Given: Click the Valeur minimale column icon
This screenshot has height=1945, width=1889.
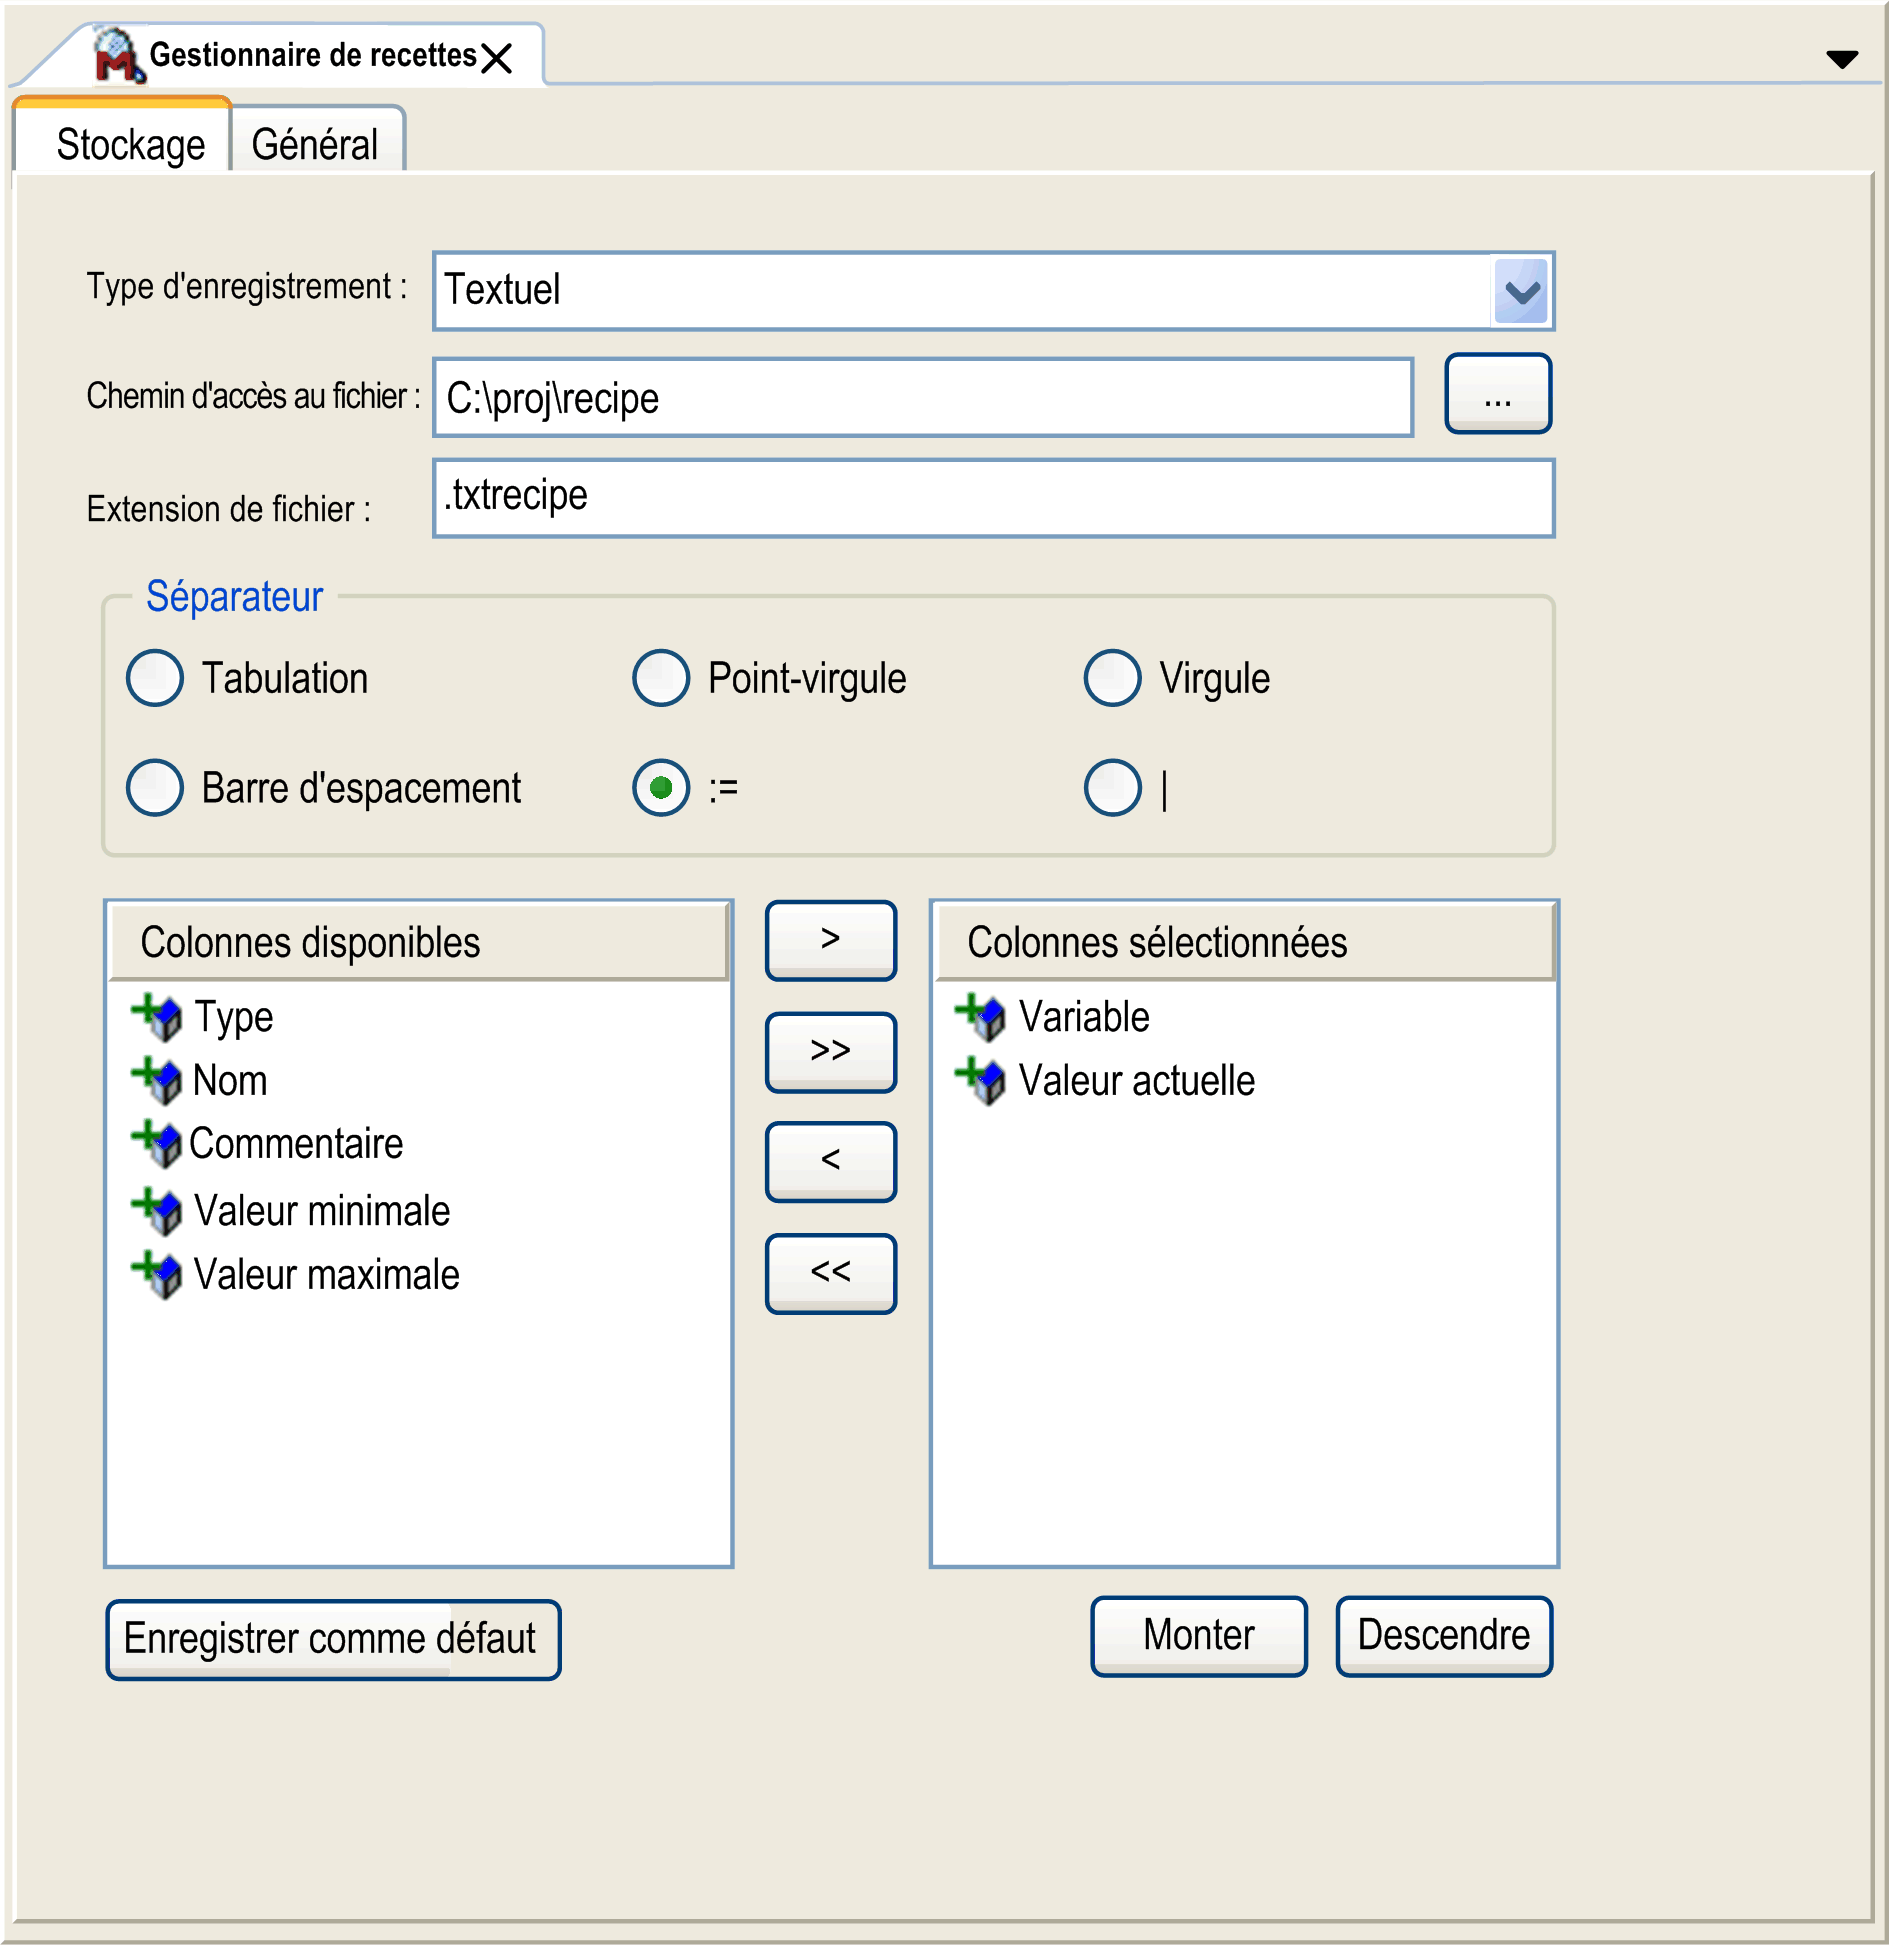Looking at the screenshot, I should (x=157, y=1210).
